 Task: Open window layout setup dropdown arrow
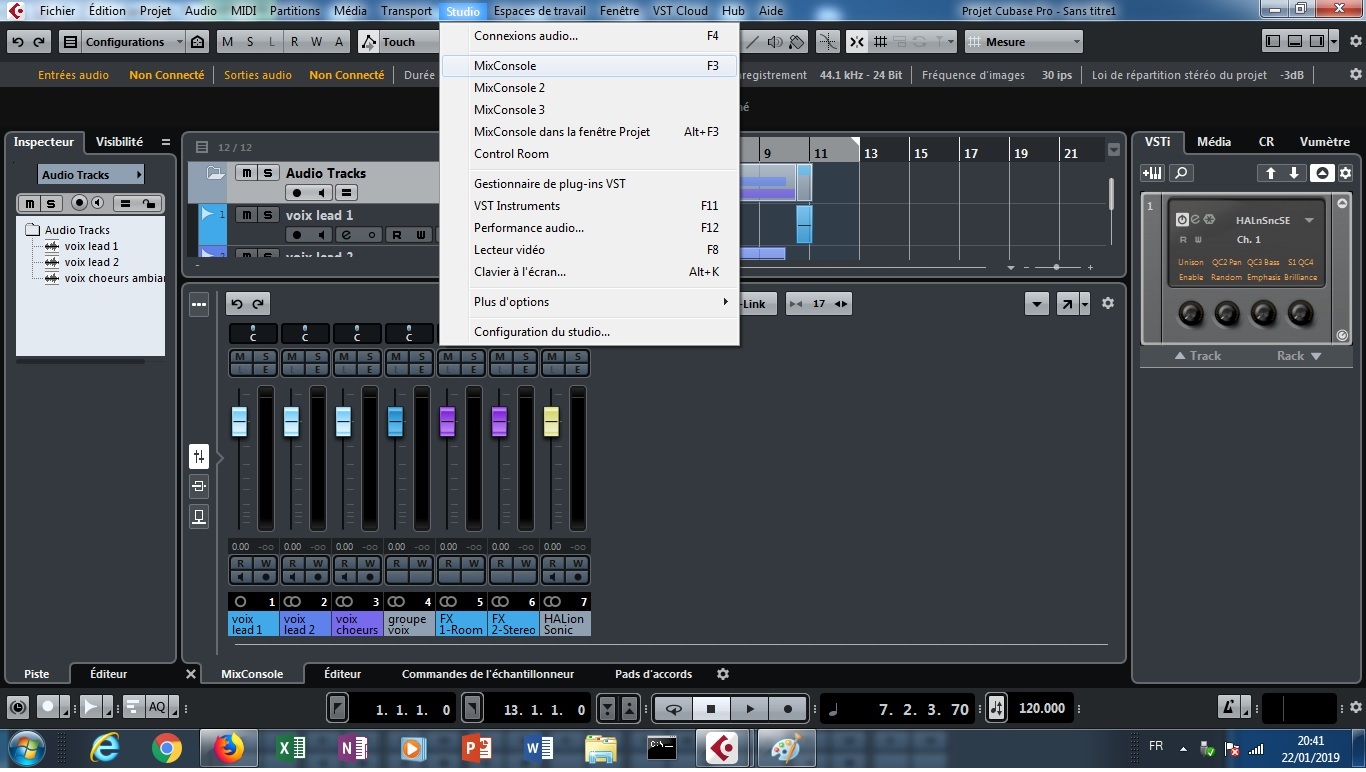pos(1335,42)
